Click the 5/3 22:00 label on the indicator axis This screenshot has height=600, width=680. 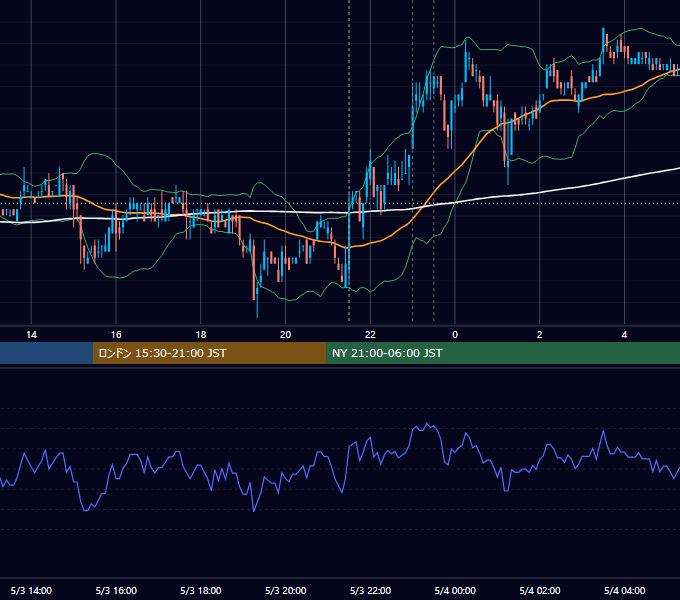[x=370, y=591]
